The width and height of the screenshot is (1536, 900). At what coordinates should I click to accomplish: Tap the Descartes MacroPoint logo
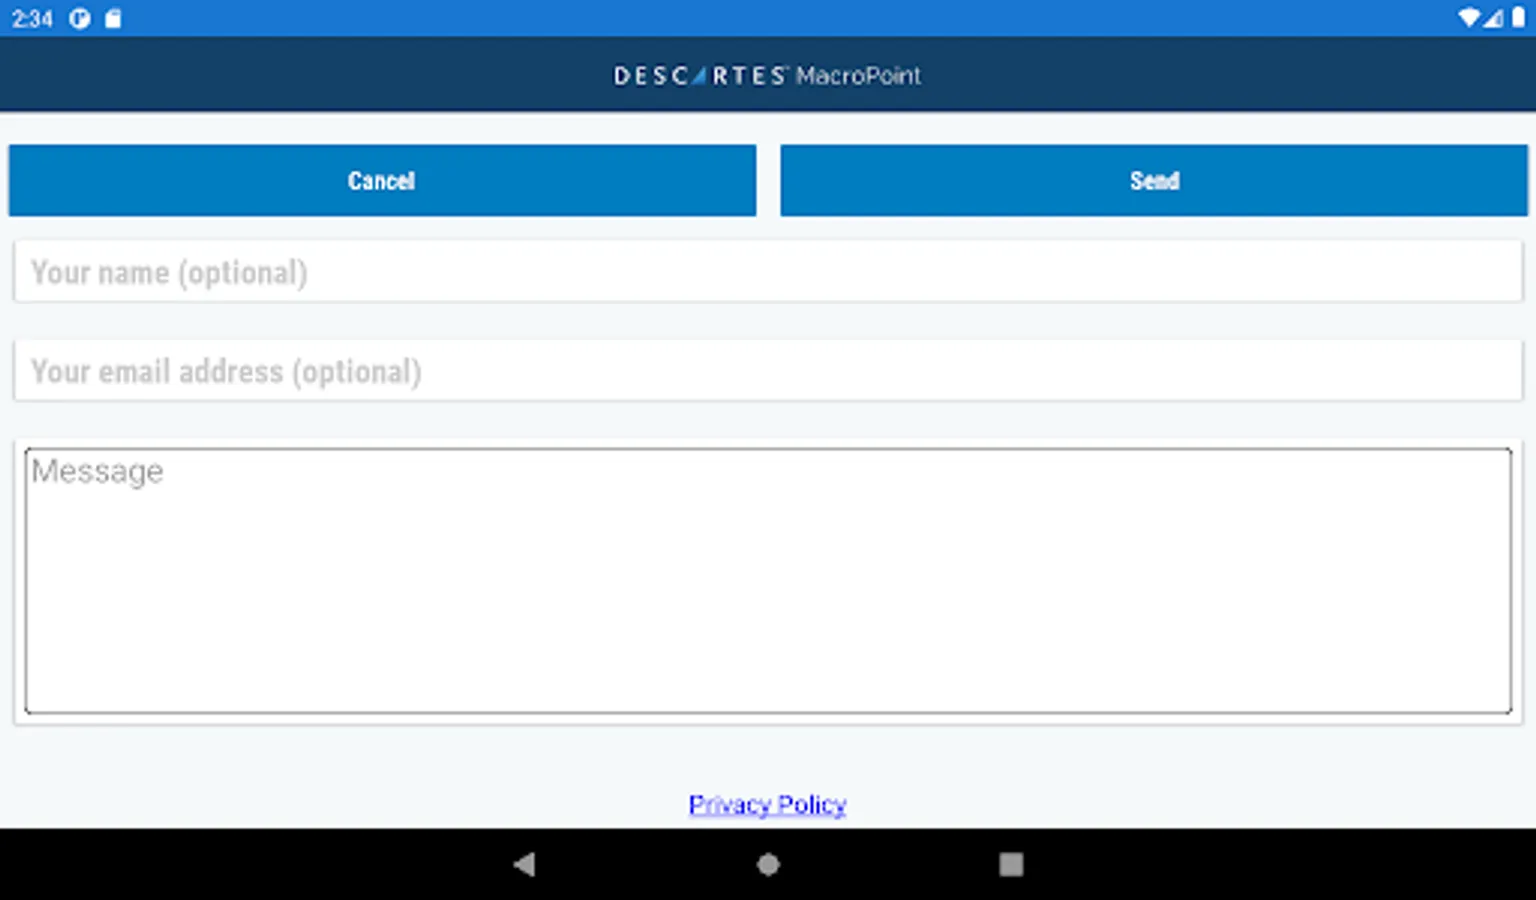point(767,76)
